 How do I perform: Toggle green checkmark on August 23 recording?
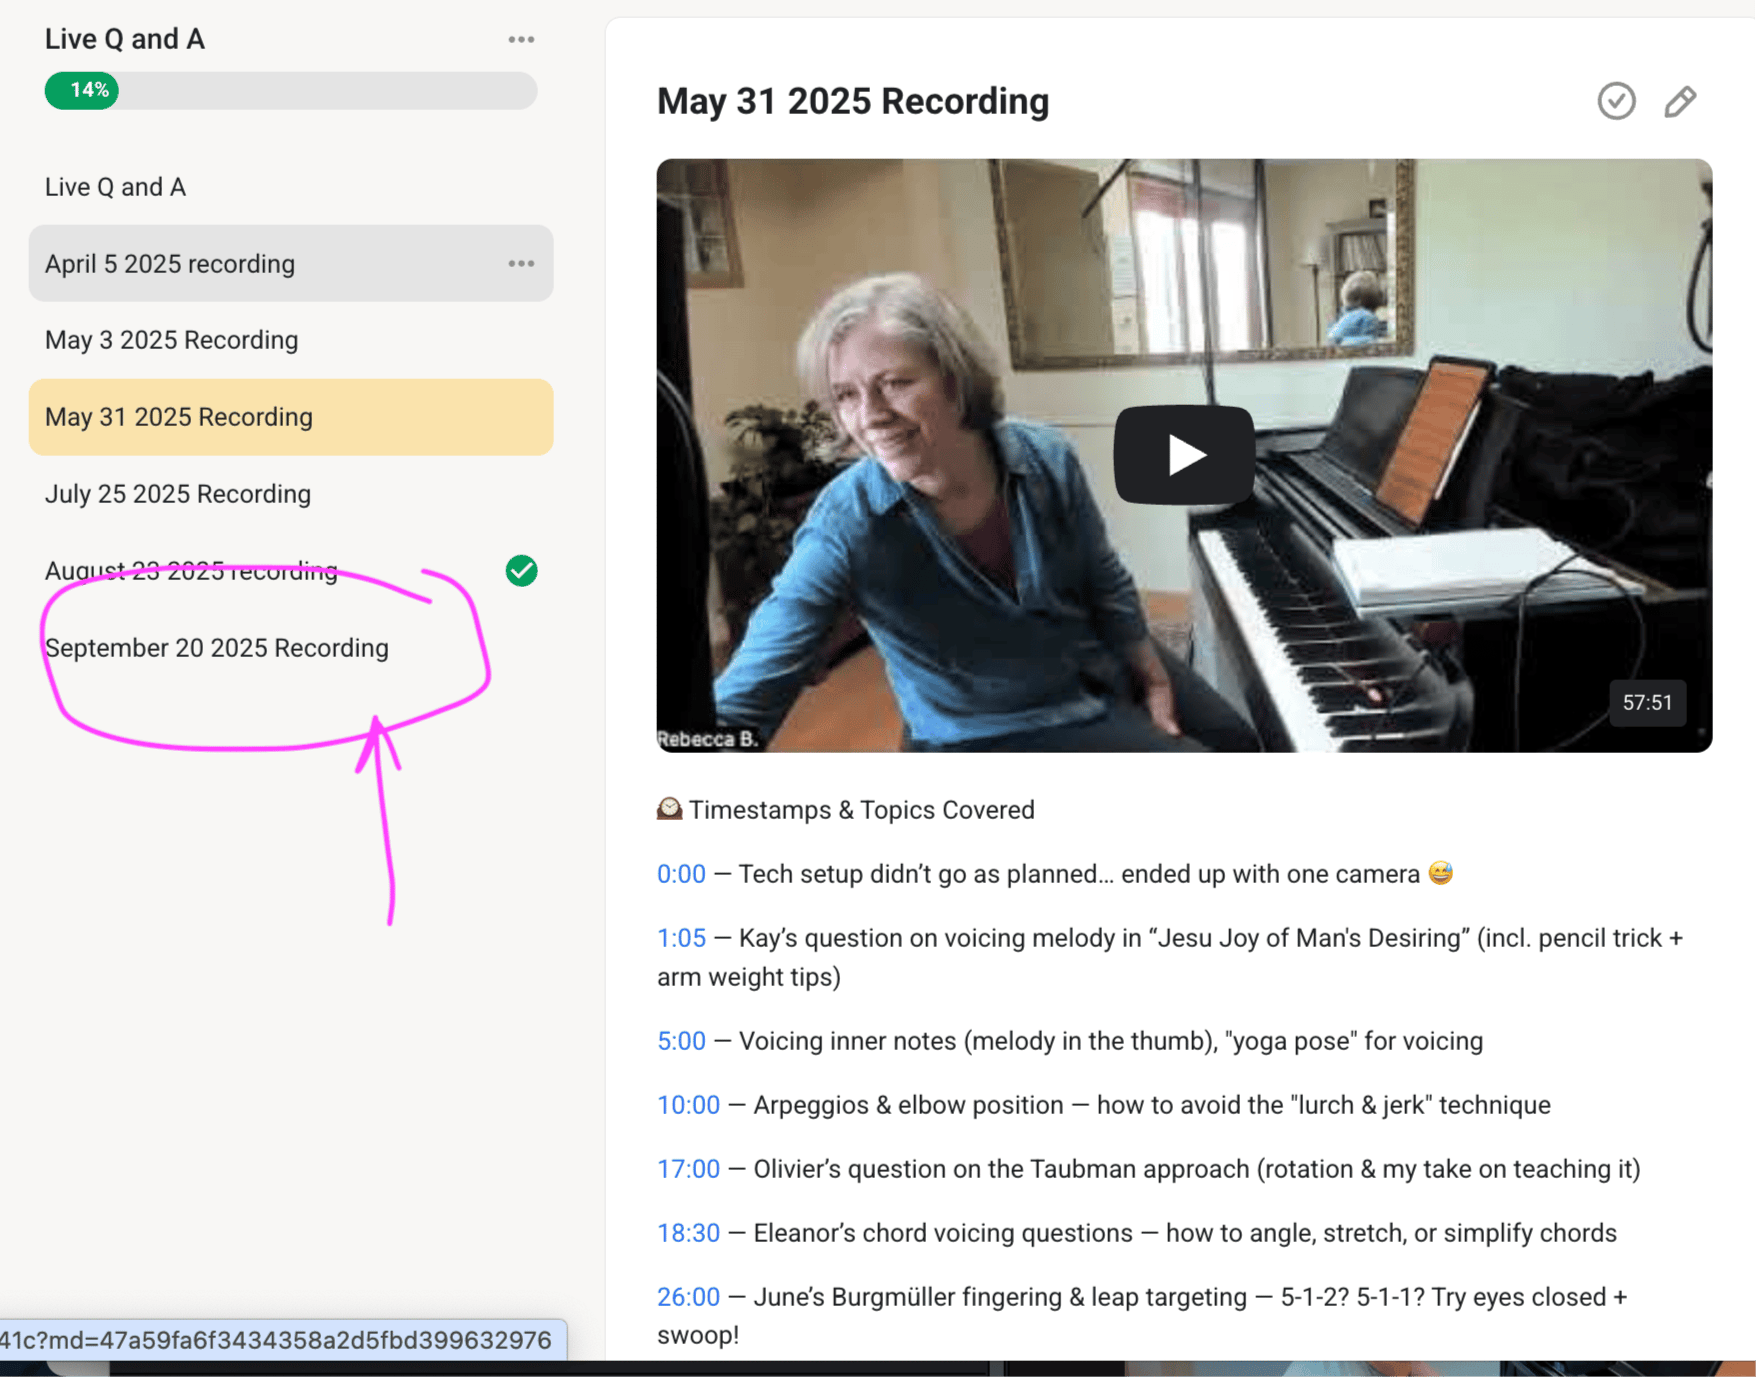521,570
